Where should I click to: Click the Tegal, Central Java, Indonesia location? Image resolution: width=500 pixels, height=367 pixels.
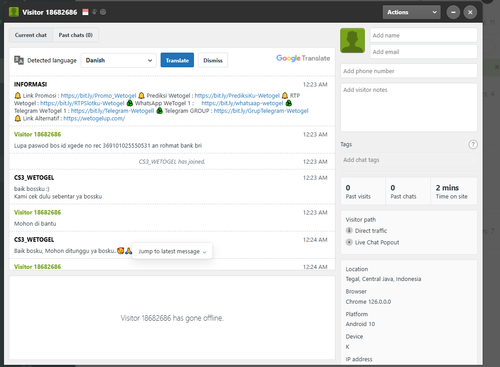[383, 279]
